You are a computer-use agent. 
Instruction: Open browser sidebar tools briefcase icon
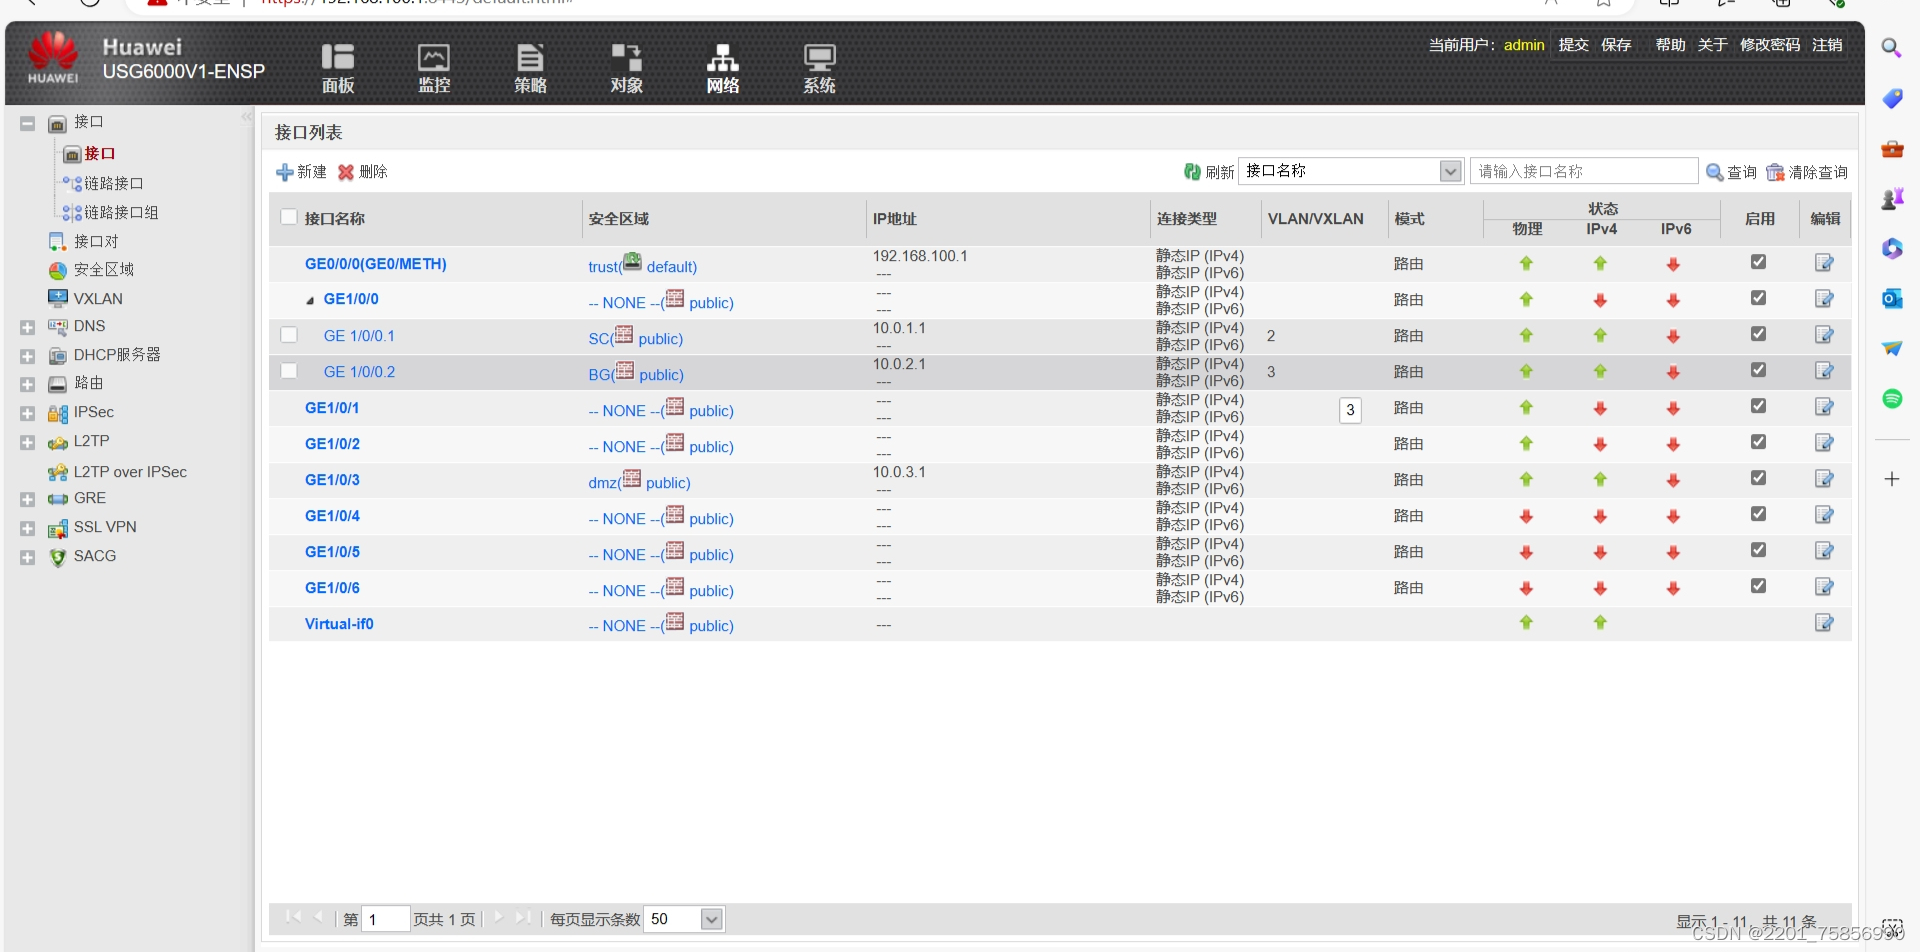[x=1892, y=149]
